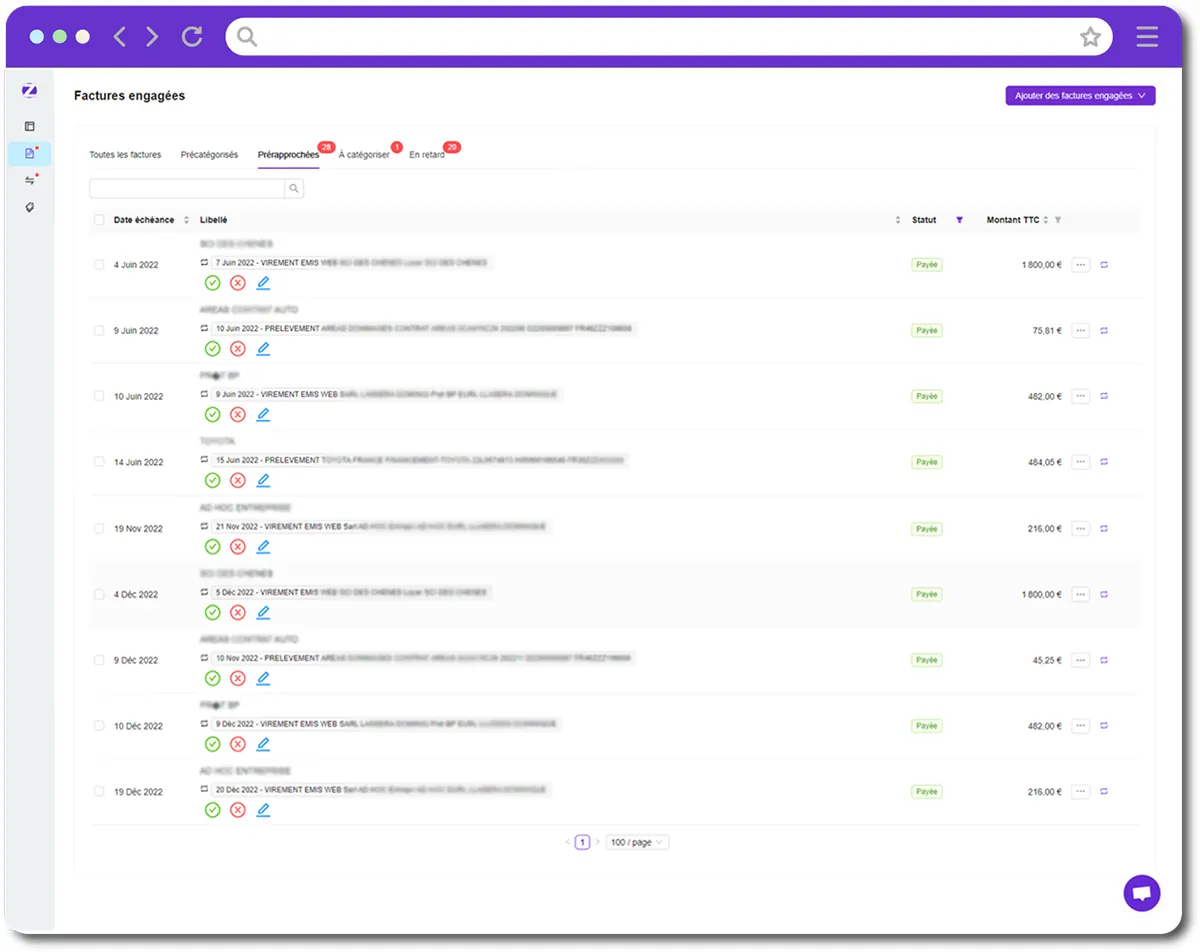Click recurrence icon on 1 800,00 € first row
Viewport: 1200px width, 952px height.
tap(1104, 265)
